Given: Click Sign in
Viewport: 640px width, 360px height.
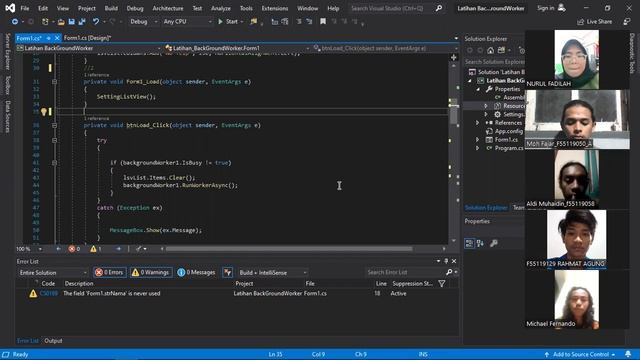Looking at the screenshot, I should 545,8.
